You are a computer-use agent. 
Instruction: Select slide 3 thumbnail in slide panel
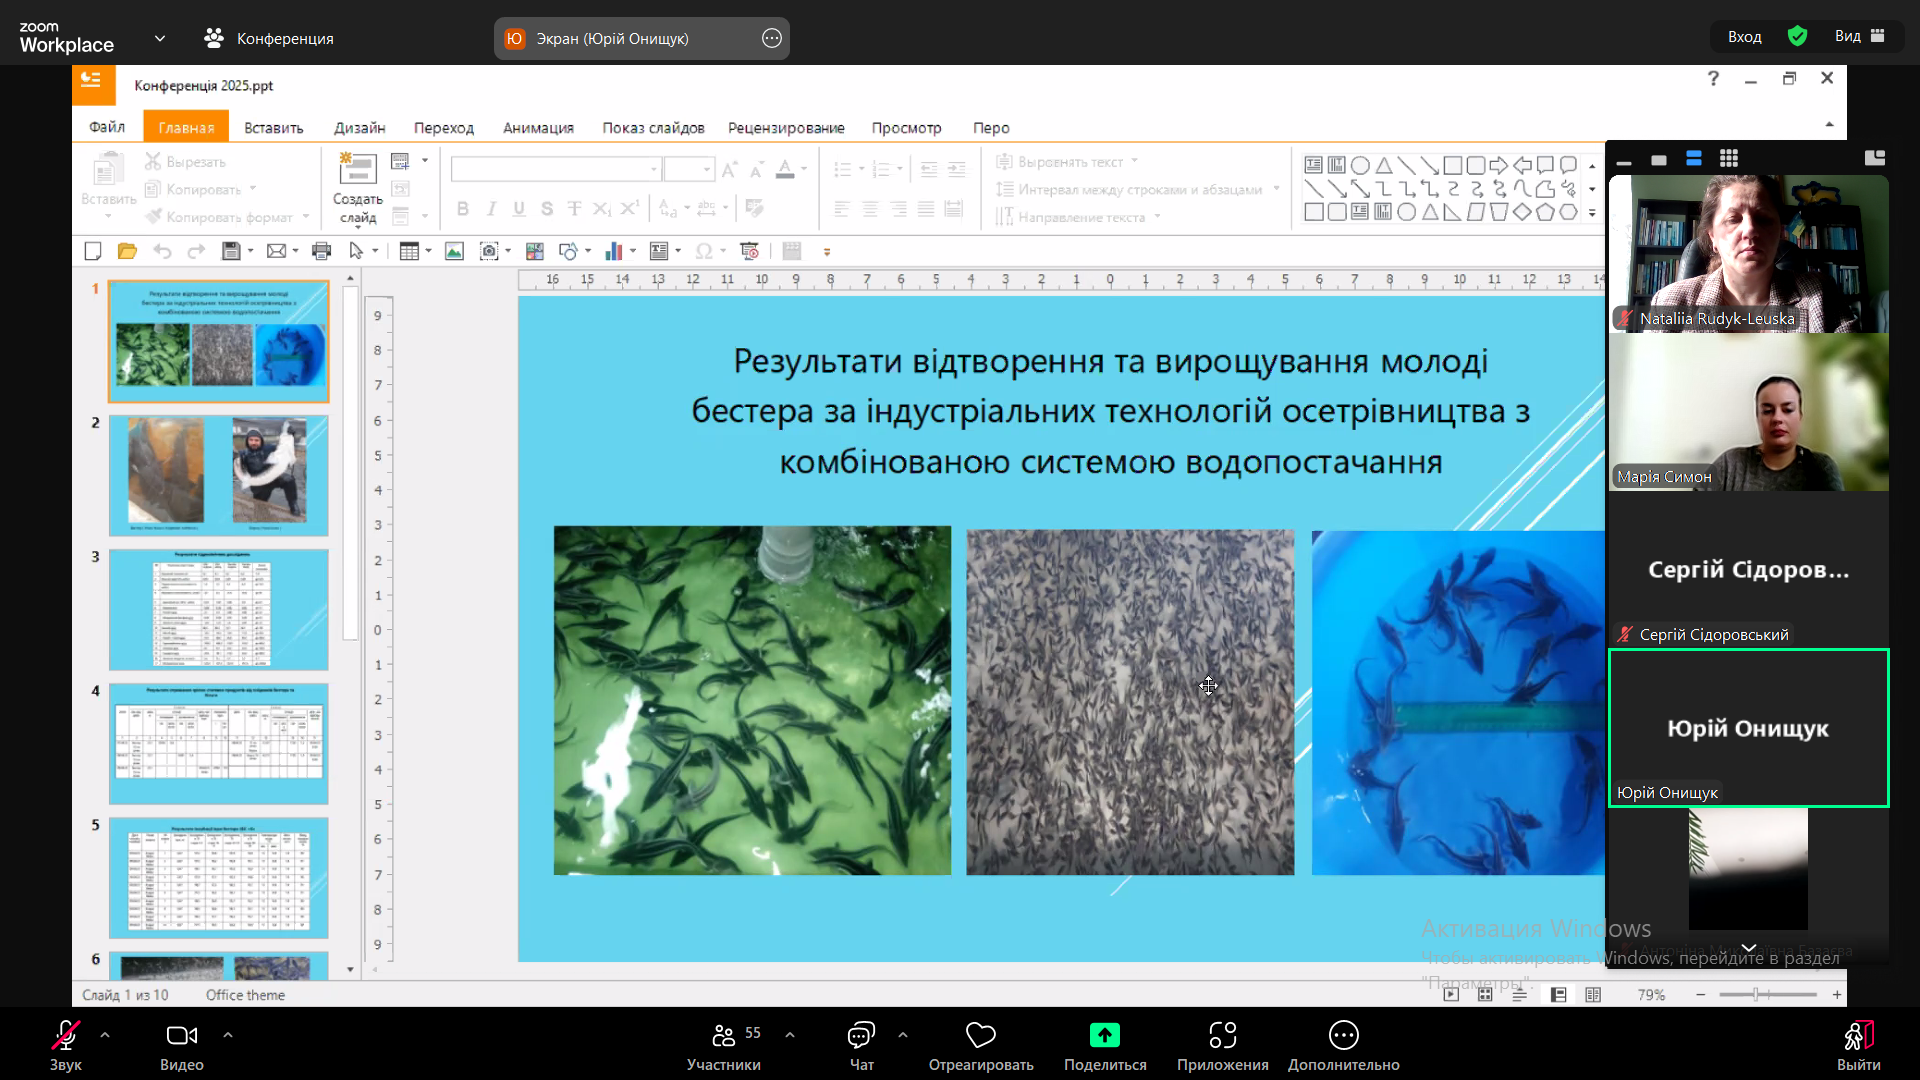tap(218, 609)
